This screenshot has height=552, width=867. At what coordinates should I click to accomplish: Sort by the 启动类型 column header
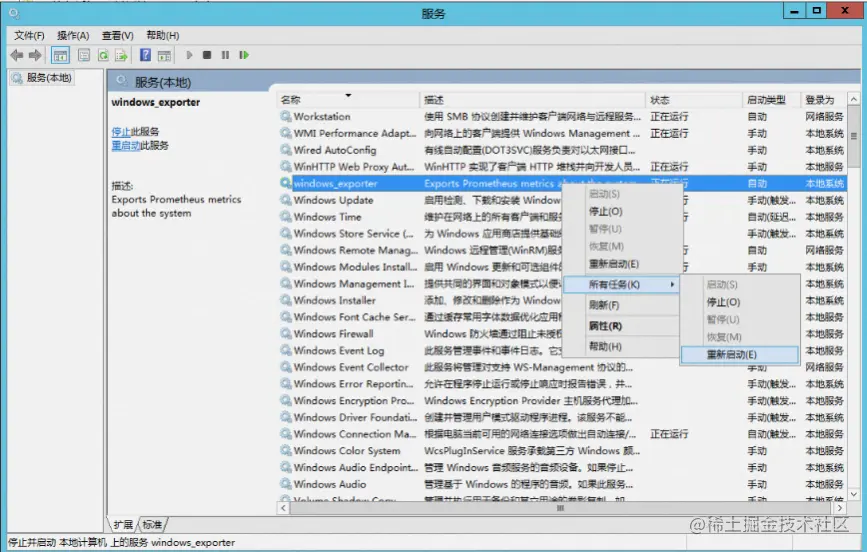point(771,100)
